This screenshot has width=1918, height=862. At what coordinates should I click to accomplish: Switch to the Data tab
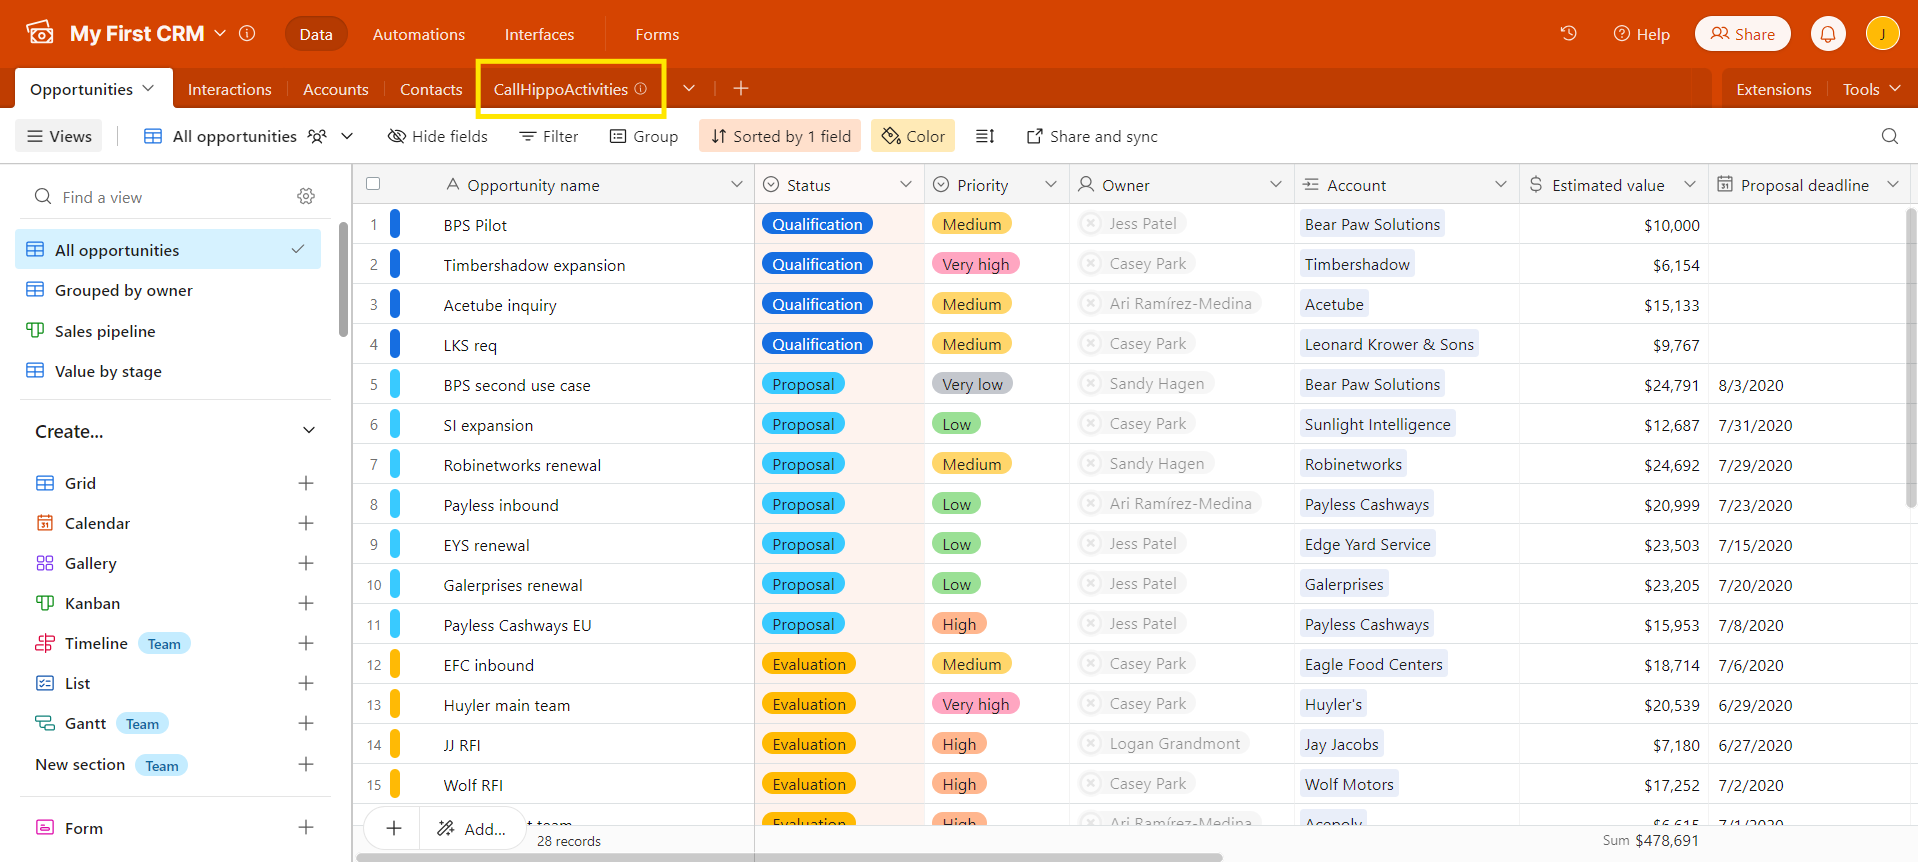tap(316, 34)
